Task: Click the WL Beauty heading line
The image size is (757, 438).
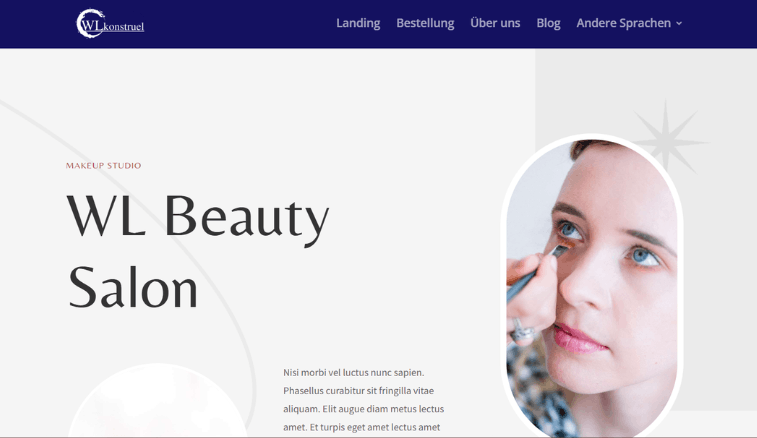Action: pyautogui.click(x=198, y=215)
